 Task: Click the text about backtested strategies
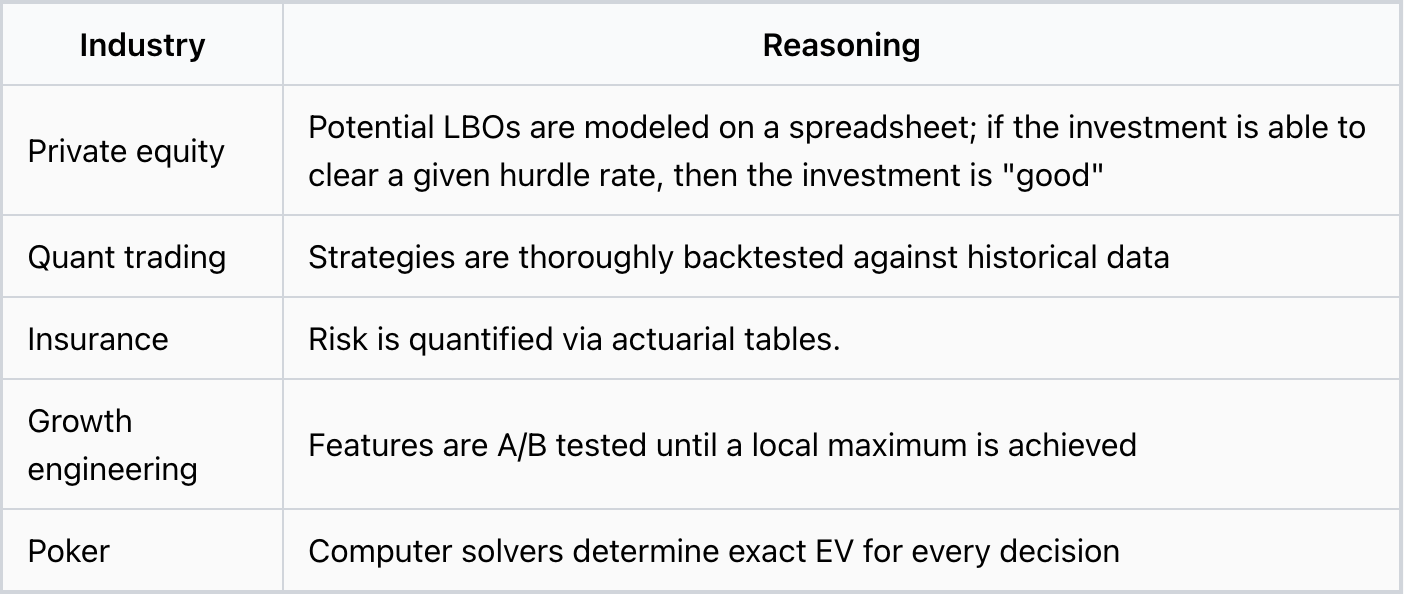coord(738,257)
